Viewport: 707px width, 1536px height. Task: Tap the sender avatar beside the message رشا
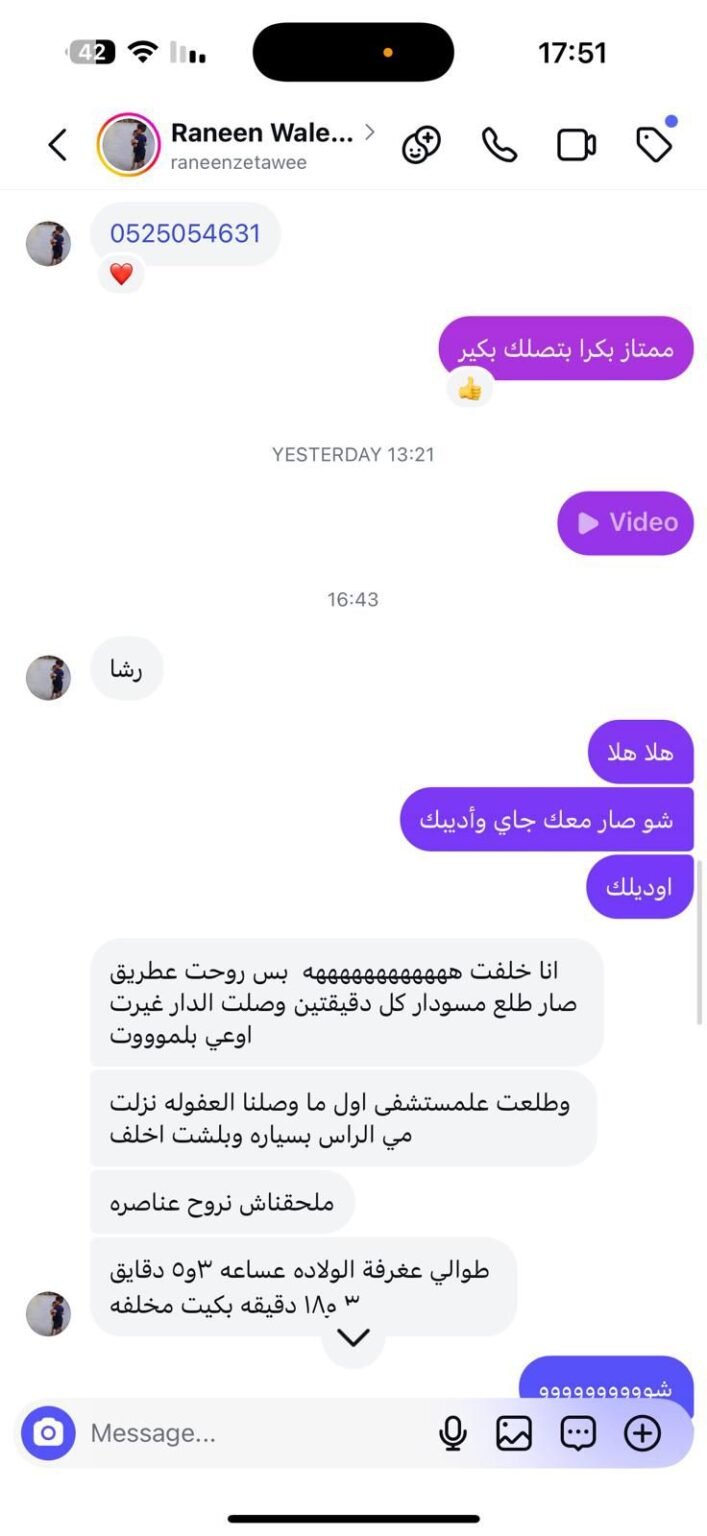pyautogui.click(x=48, y=677)
